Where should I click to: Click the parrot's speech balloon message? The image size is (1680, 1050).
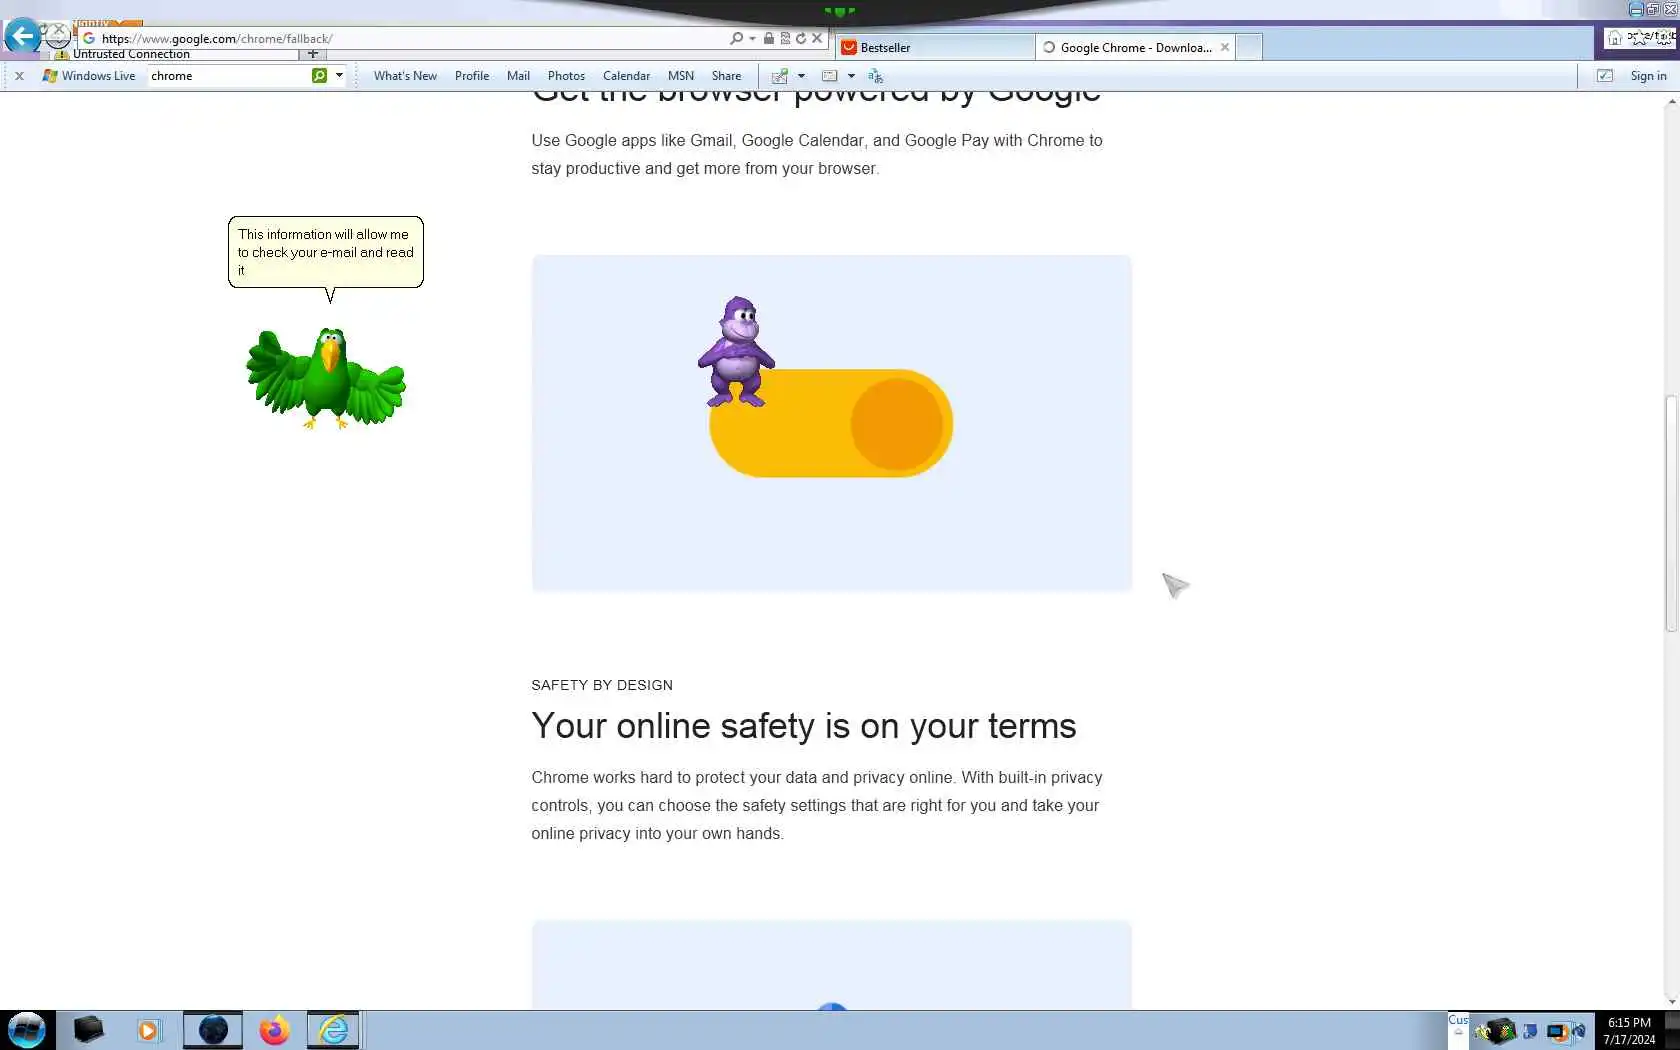point(326,252)
